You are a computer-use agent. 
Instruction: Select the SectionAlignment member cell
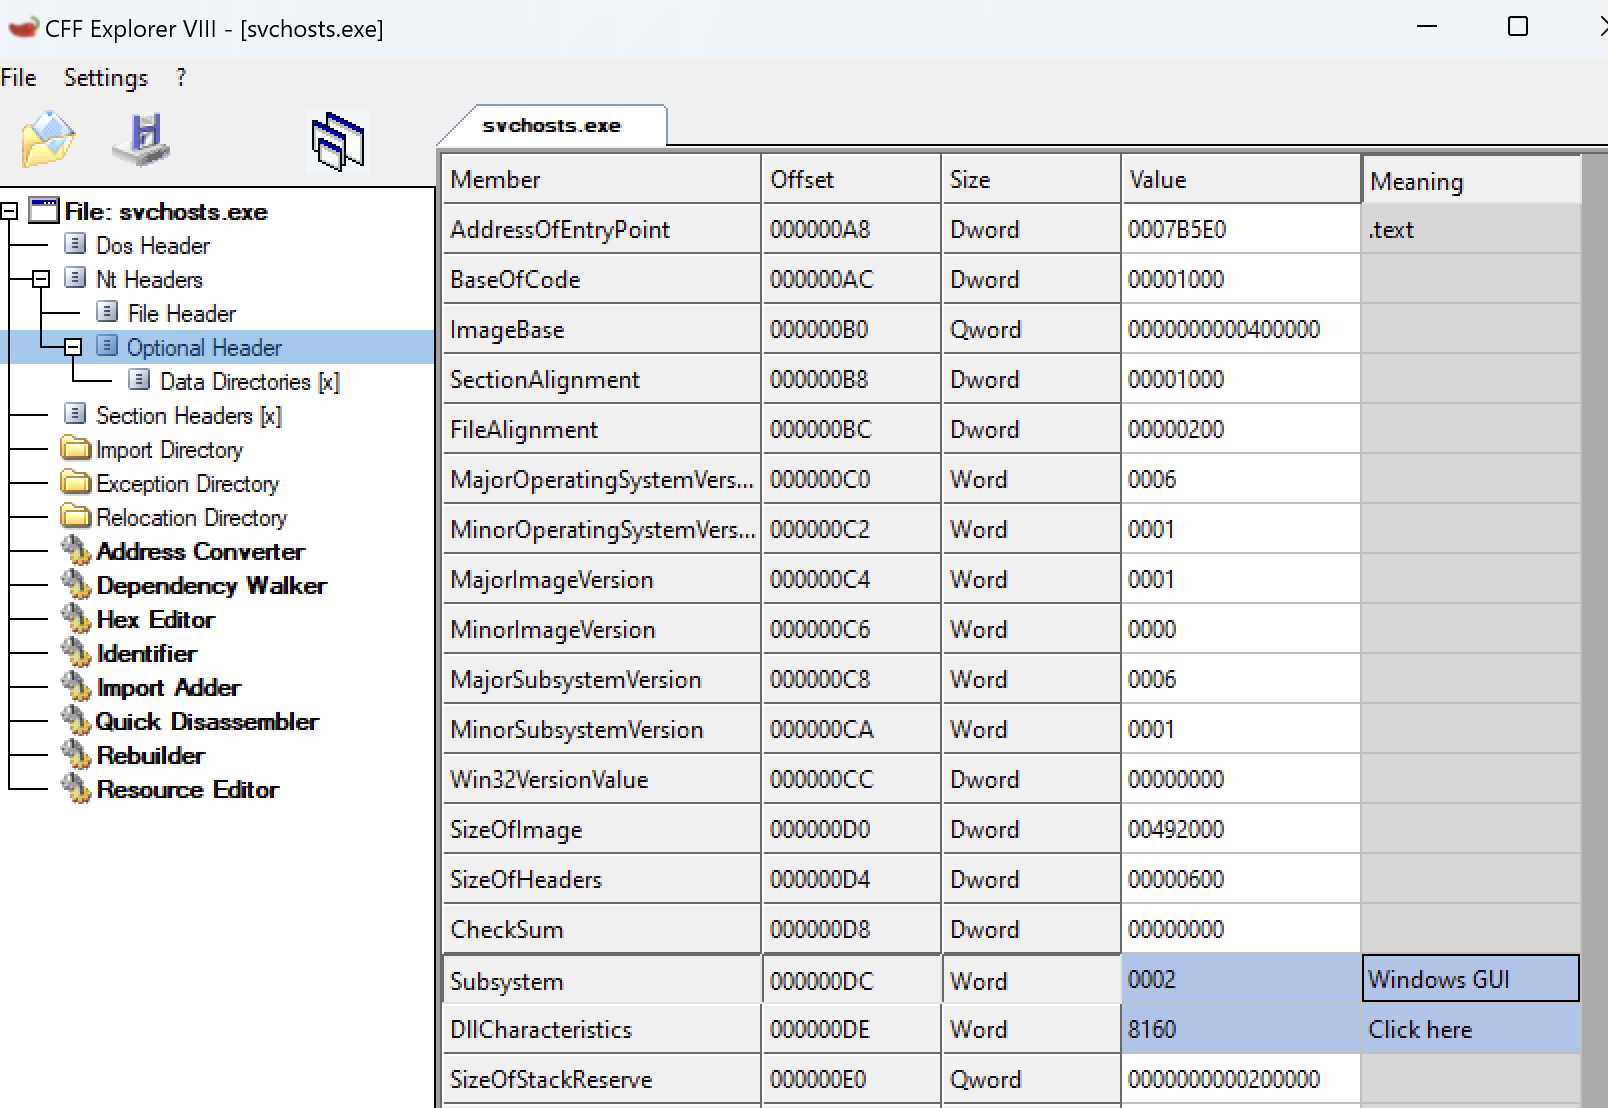tap(600, 379)
